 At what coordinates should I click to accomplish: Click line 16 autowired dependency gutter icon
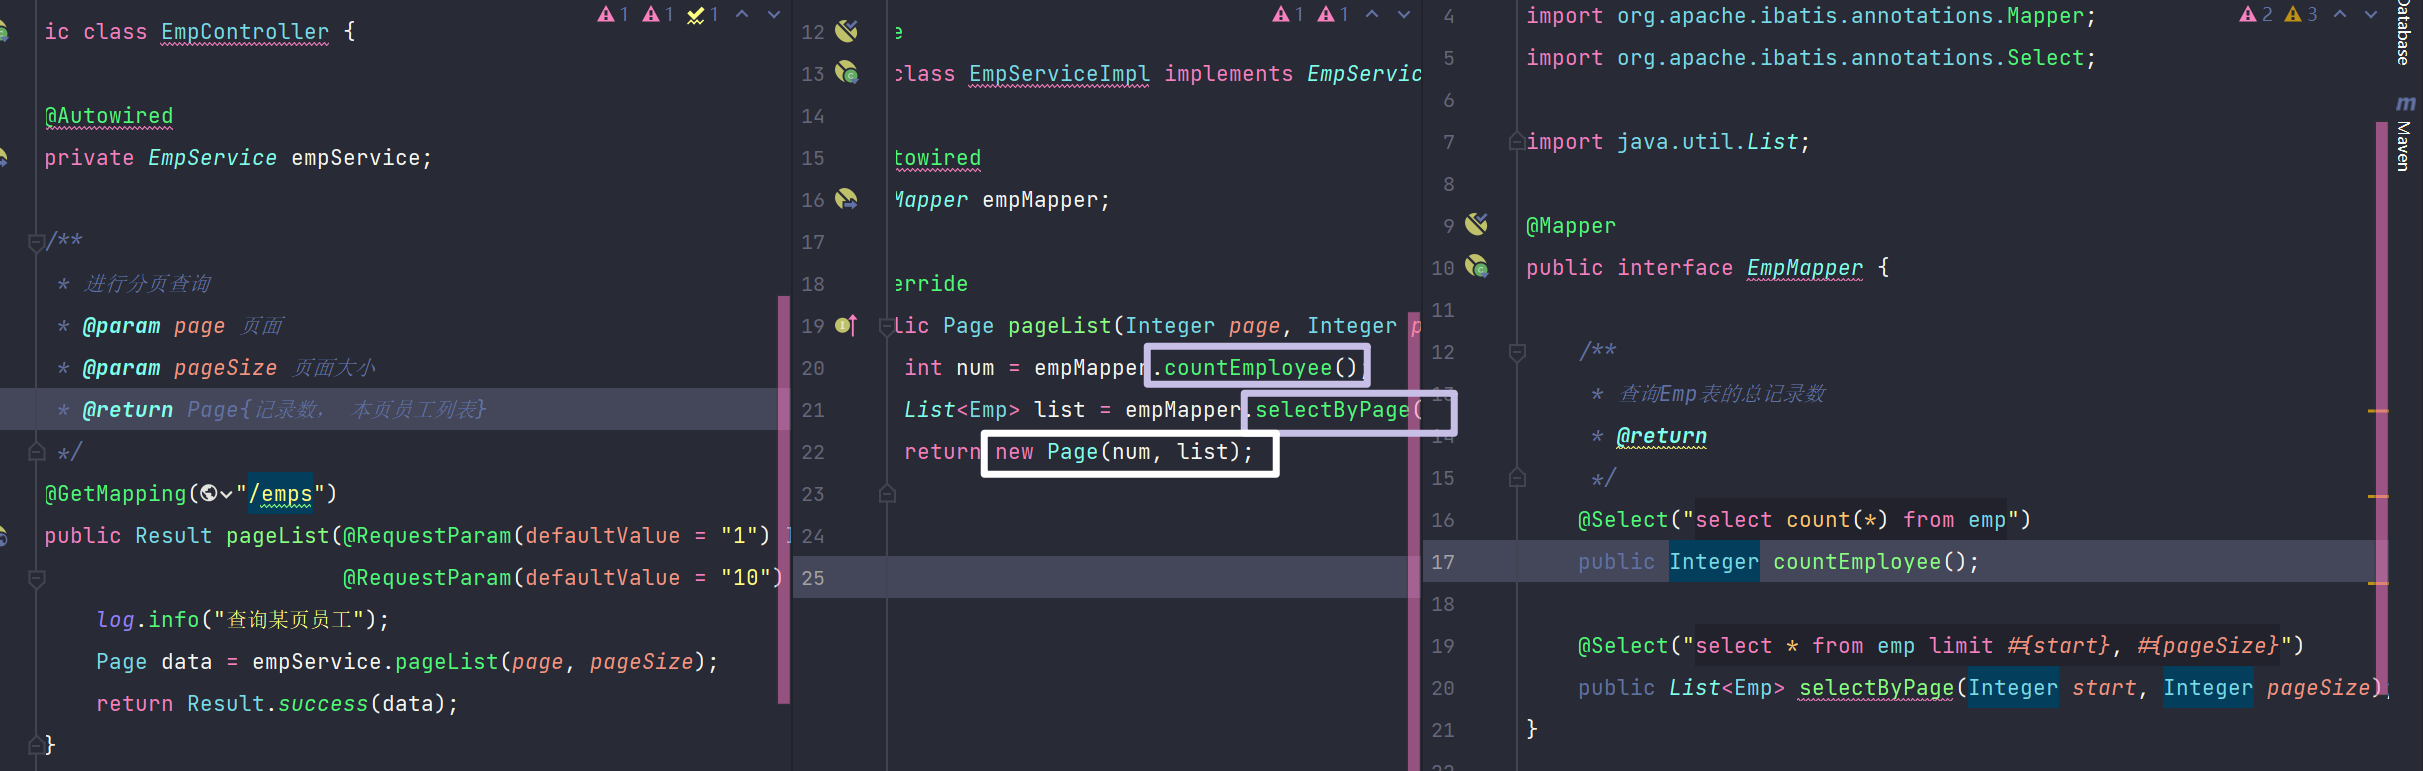847,199
